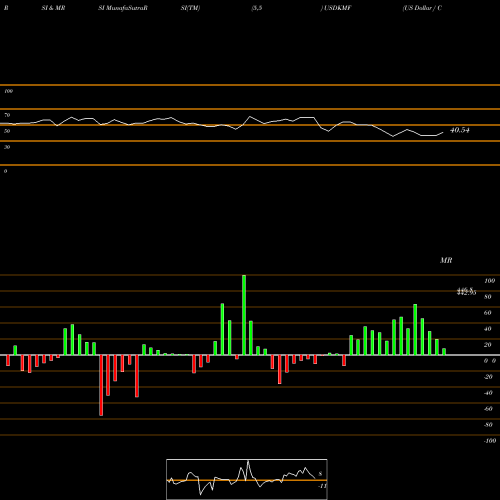Click the 40.54 RSI value label
The height and width of the screenshot is (500, 500).
click(460, 130)
